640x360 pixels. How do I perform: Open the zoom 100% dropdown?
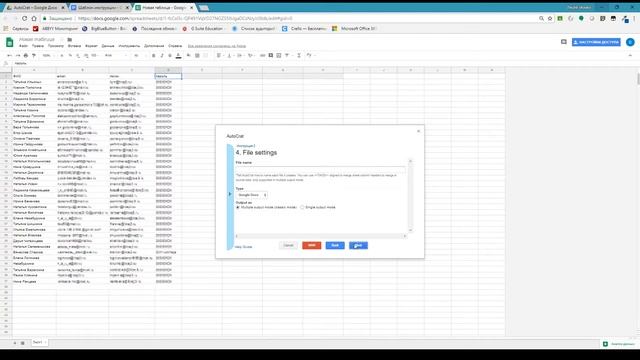(x=48, y=56)
